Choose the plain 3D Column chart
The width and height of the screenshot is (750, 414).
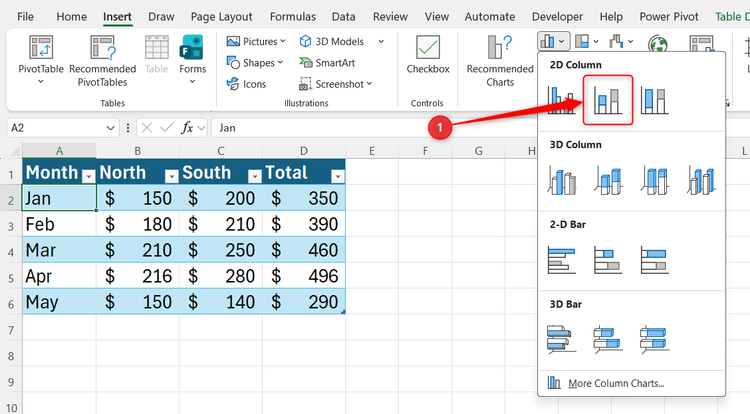[x=701, y=180]
